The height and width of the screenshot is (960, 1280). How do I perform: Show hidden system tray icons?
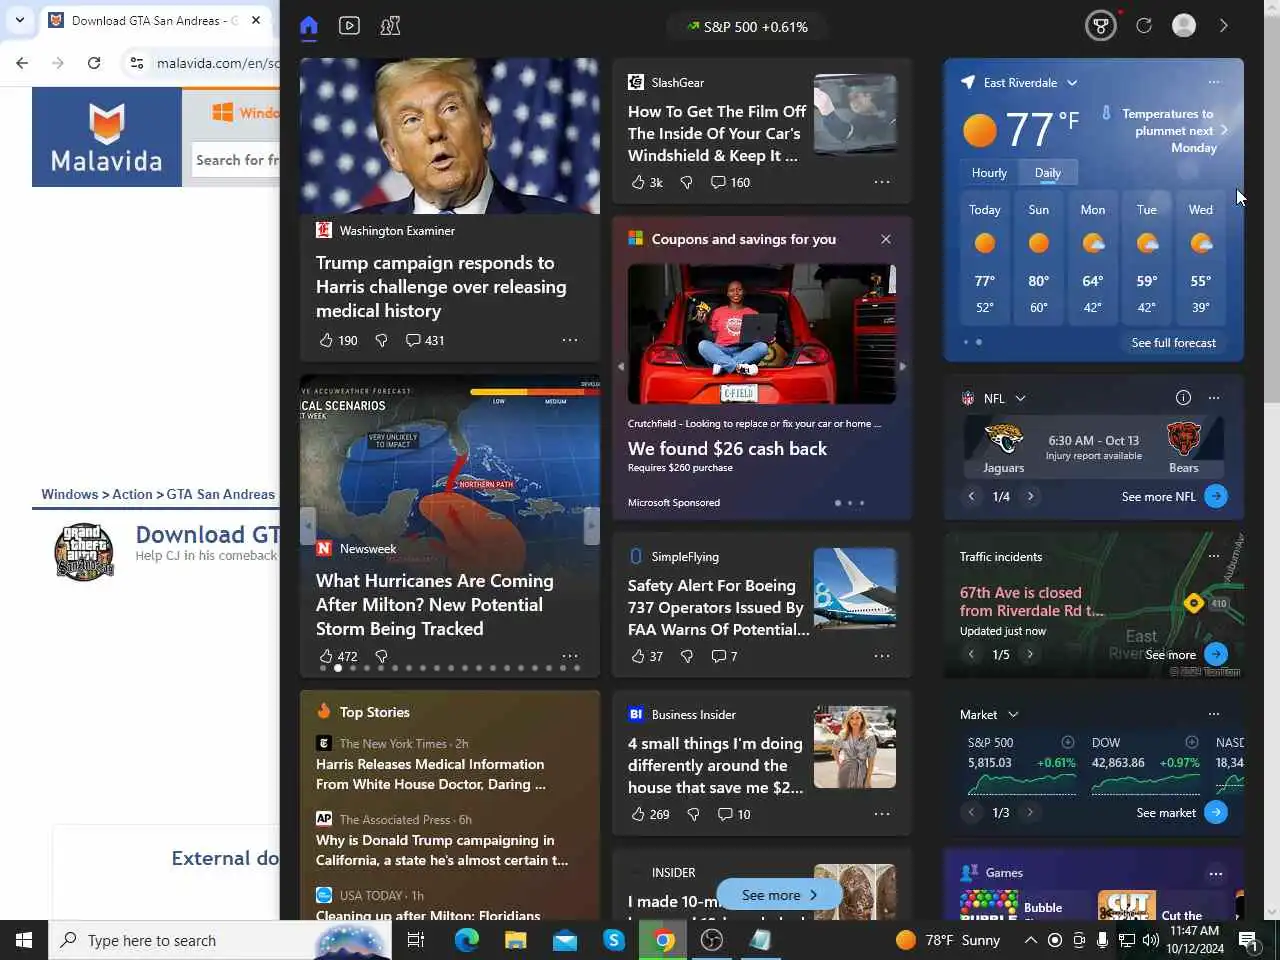point(1030,940)
